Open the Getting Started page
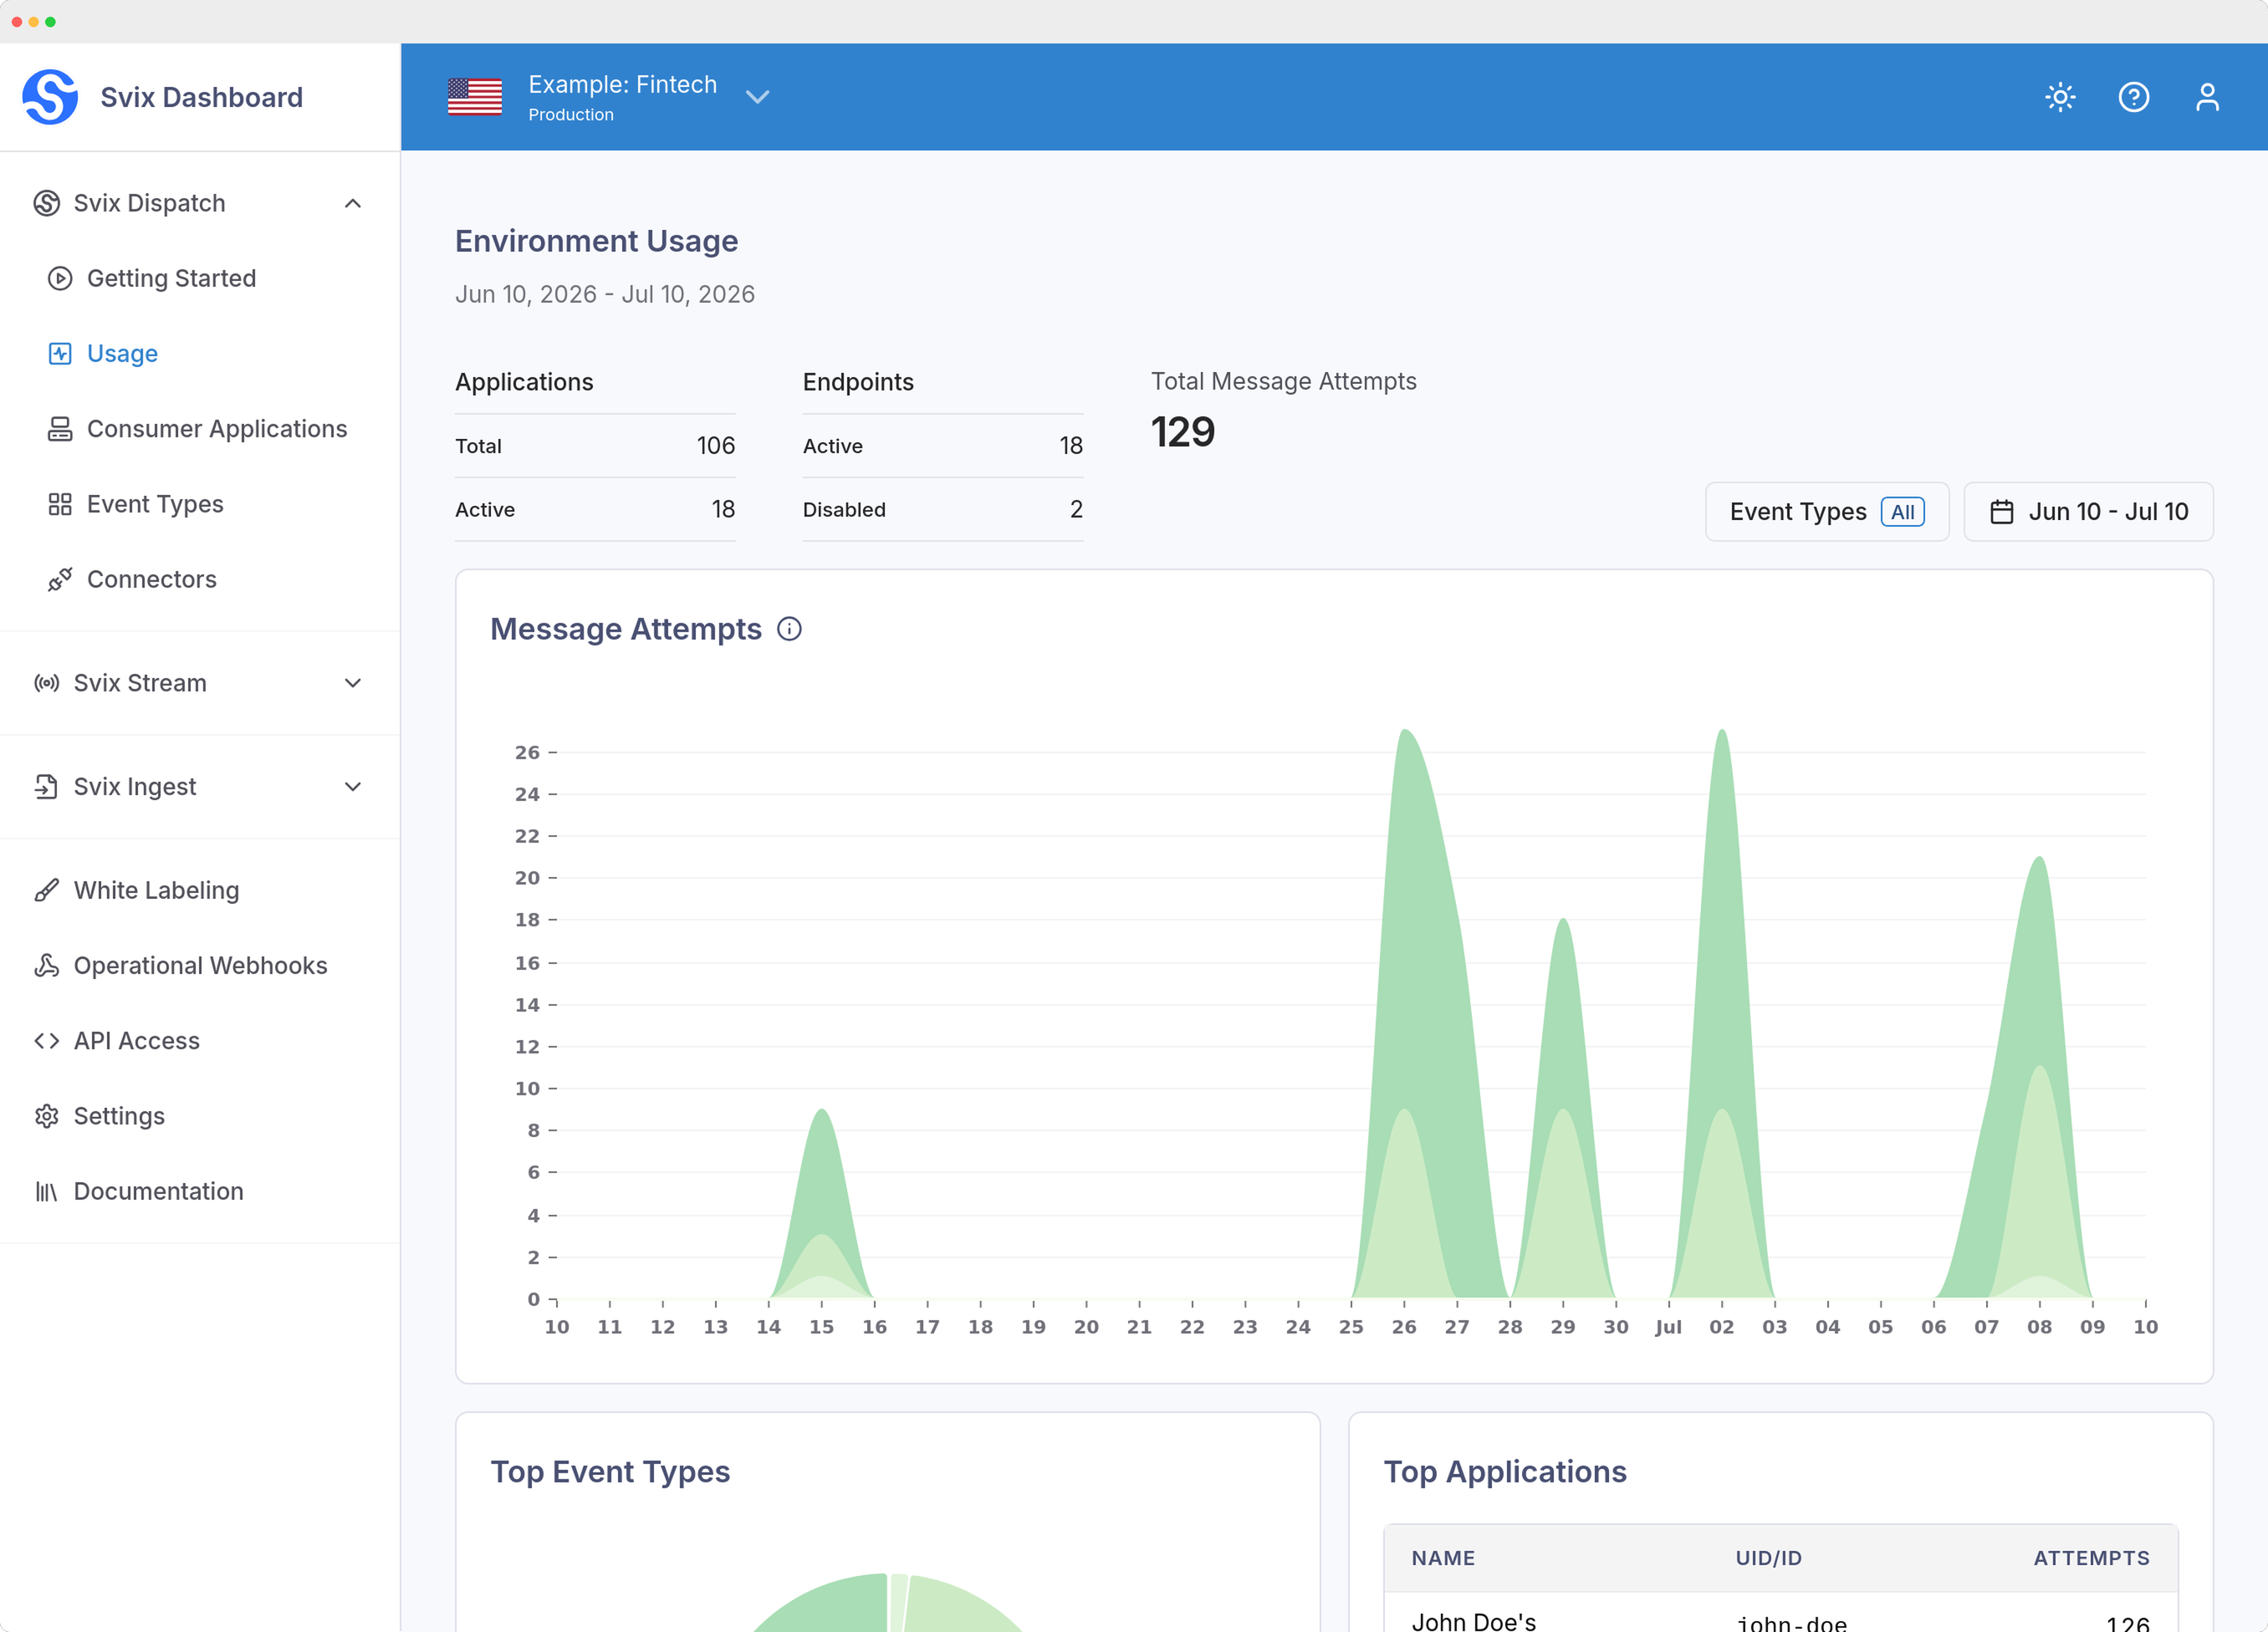This screenshot has width=2268, height=1632. (x=171, y=278)
